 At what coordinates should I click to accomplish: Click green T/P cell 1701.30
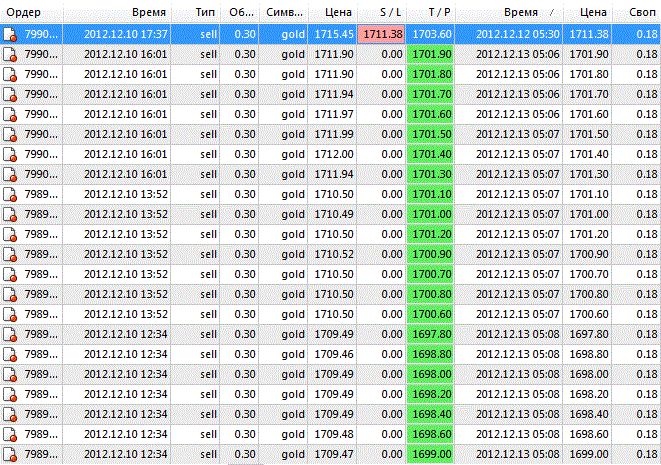430,175
